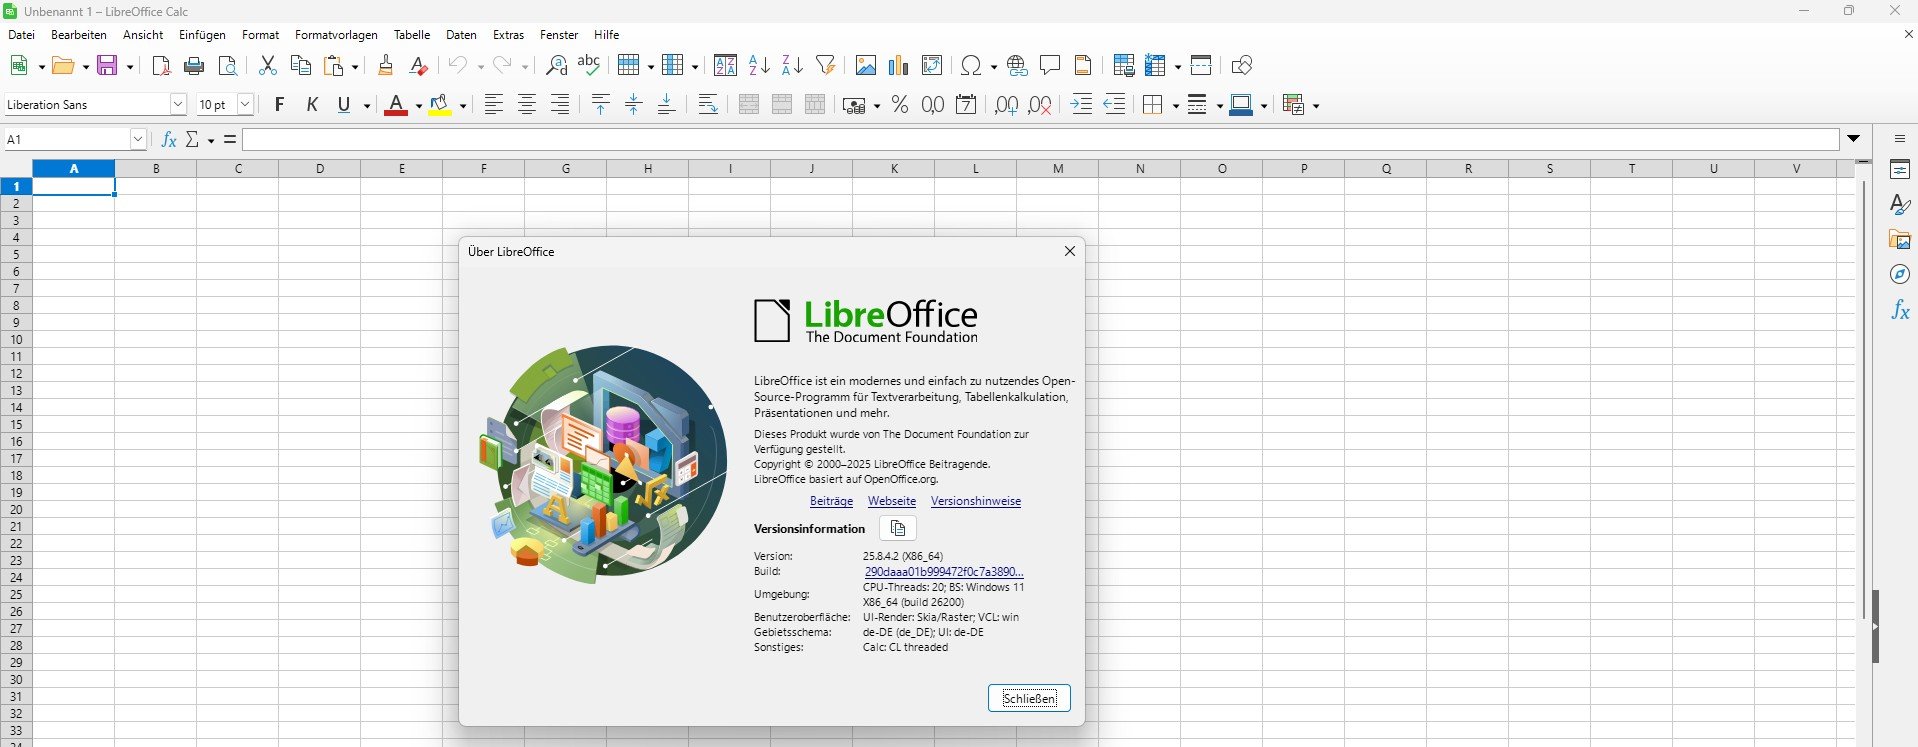The image size is (1918, 747).
Task: Toggle align left button
Action: coord(493,105)
